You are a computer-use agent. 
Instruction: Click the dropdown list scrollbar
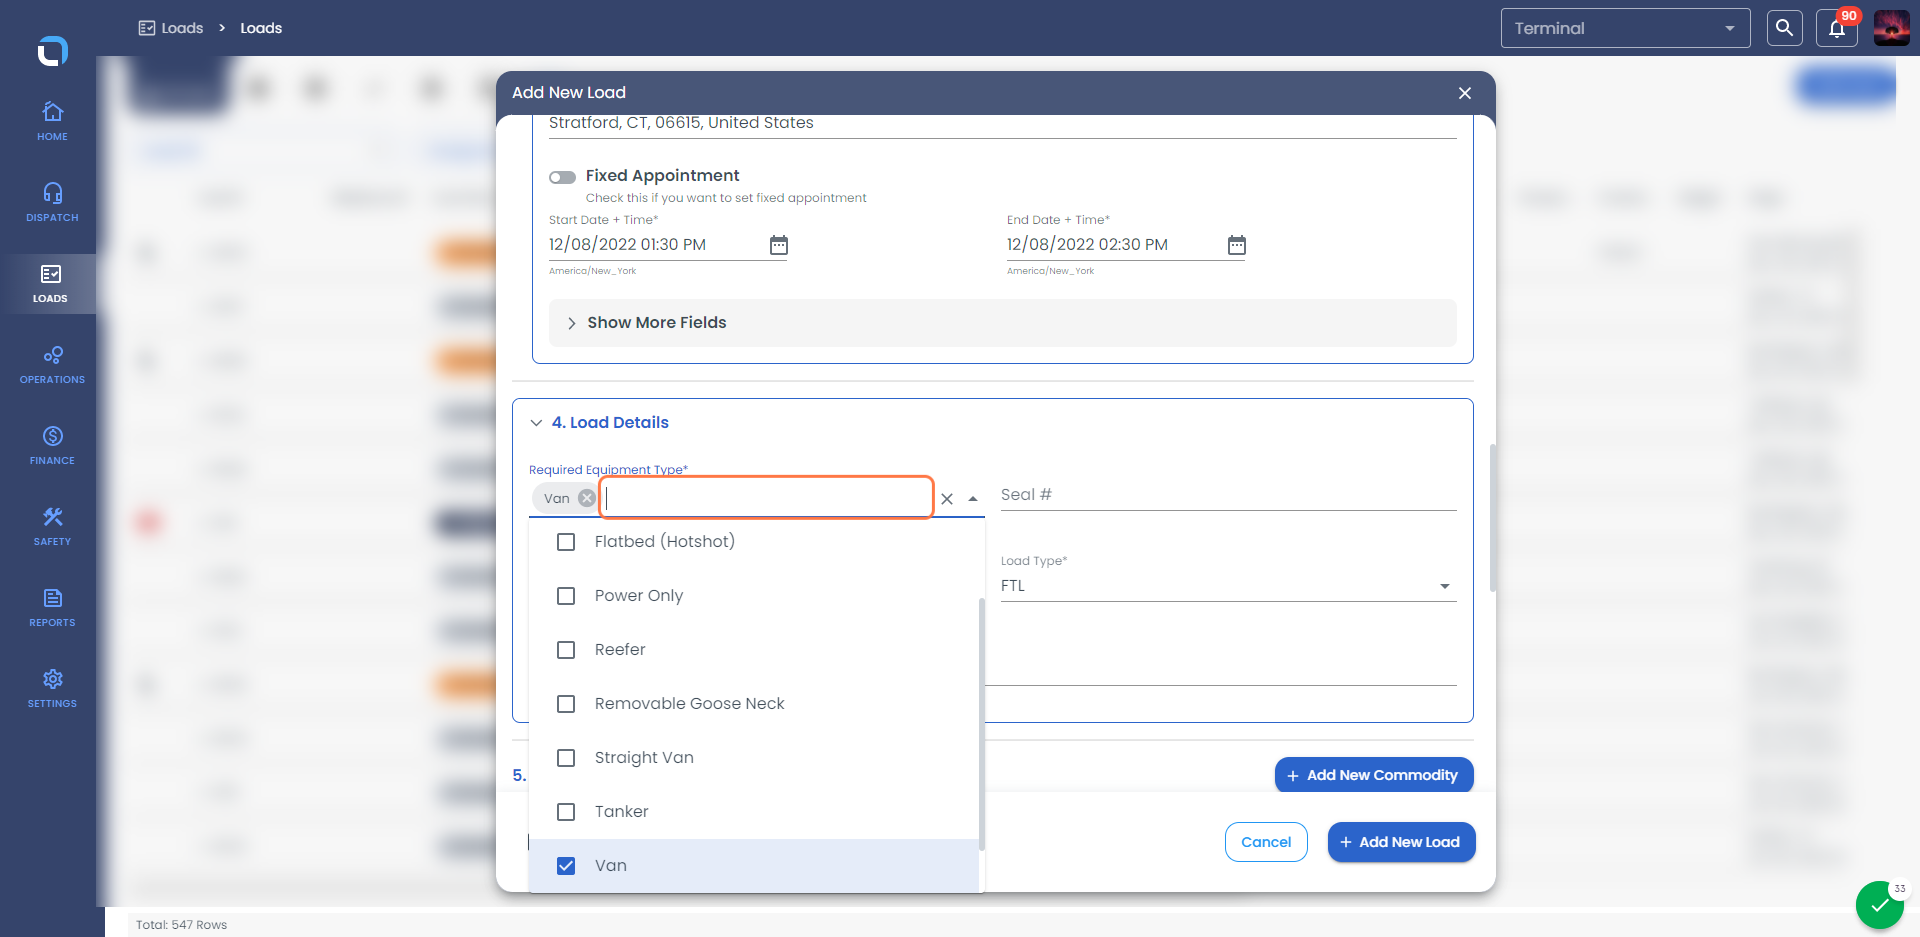pyautogui.click(x=981, y=724)
